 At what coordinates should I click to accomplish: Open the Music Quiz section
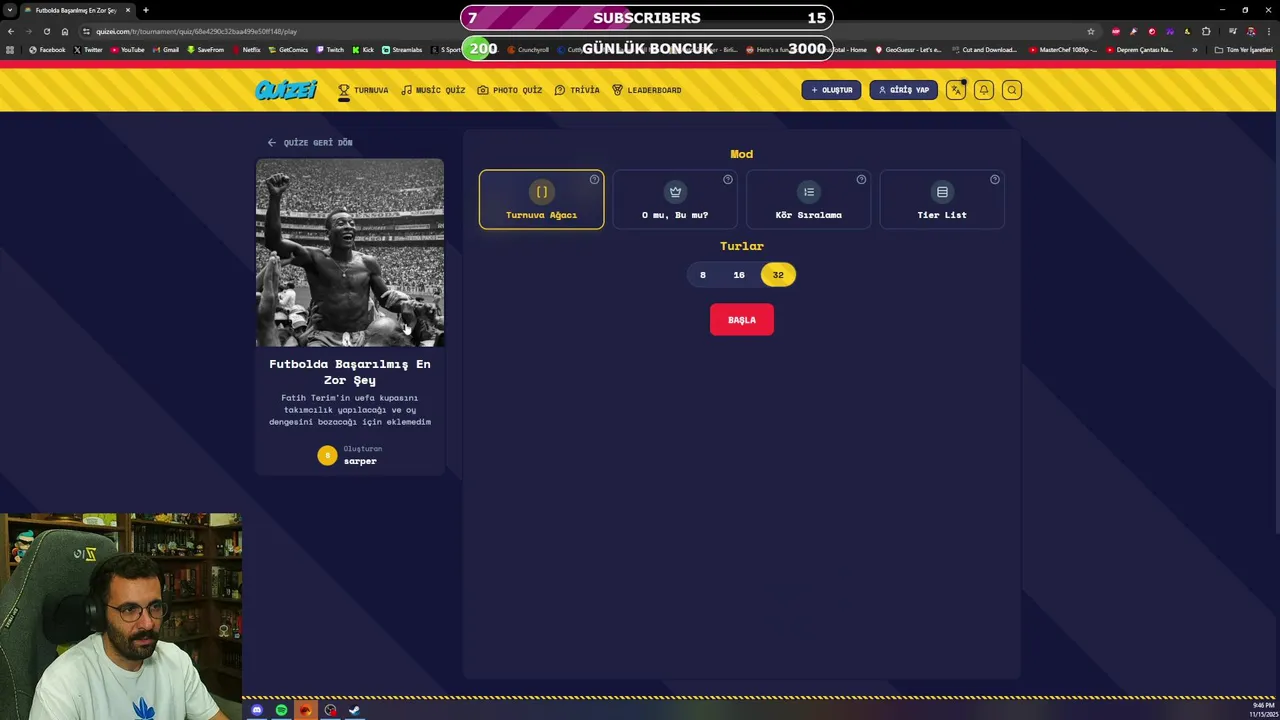[x=433, y=90]
